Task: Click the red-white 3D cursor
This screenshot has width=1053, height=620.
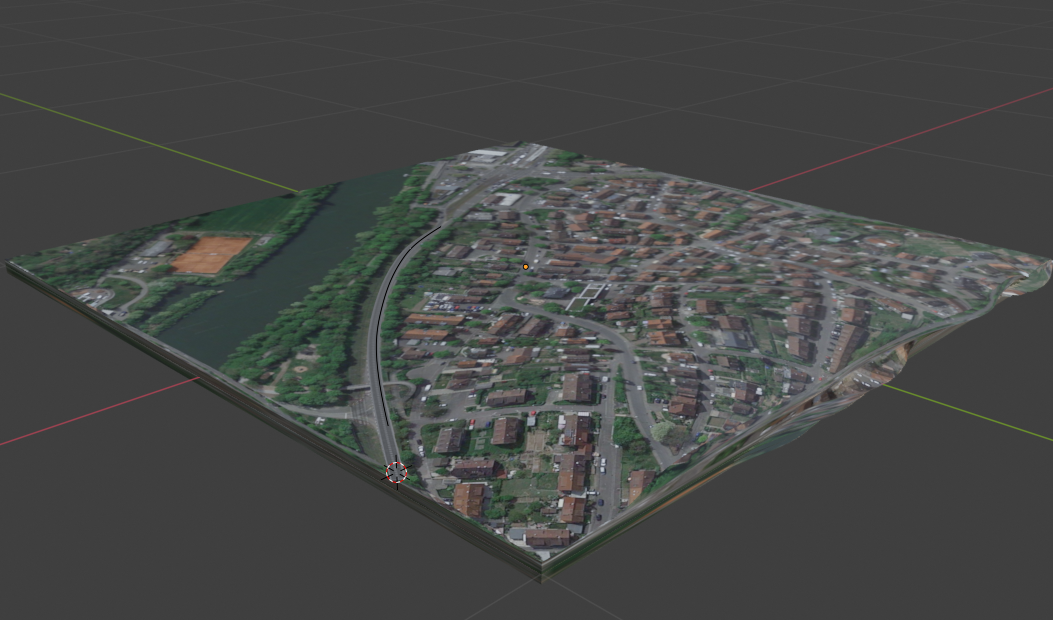Action: [x=397, y=472]
